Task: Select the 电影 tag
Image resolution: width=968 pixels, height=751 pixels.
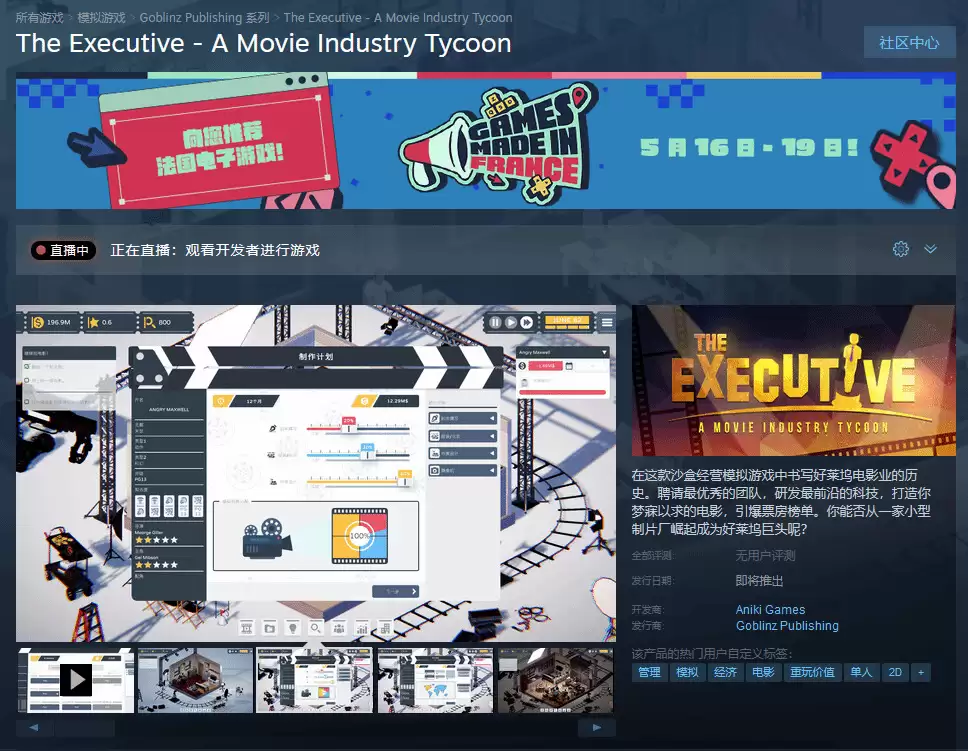Action: tap(762, 672)
